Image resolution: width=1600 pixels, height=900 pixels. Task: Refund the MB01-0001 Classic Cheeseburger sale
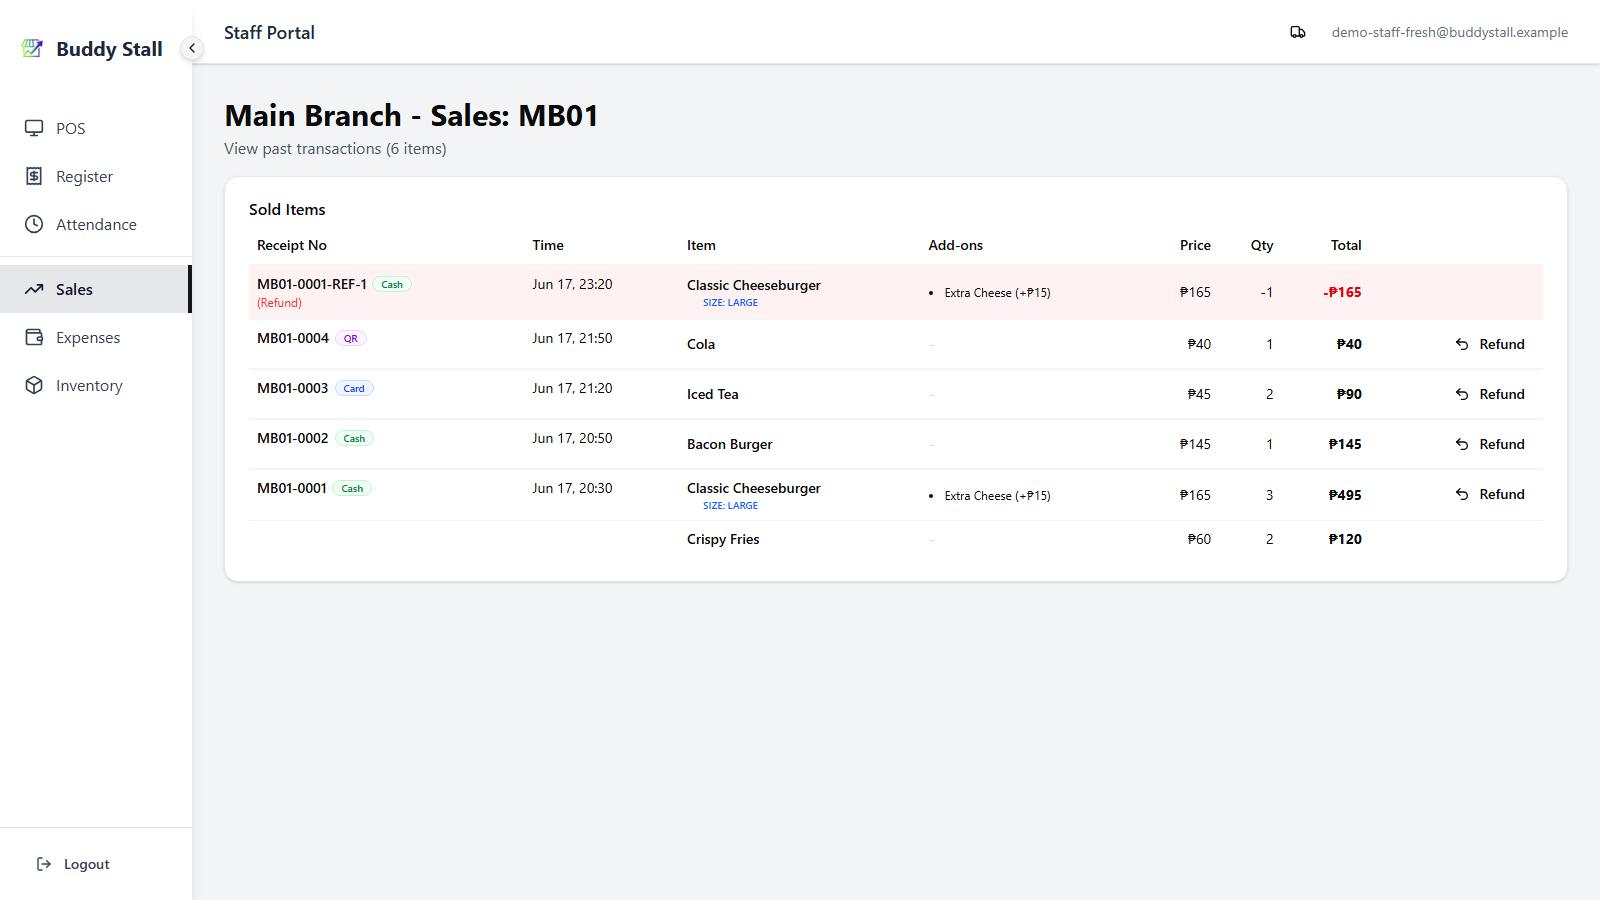coord(1490,494)
